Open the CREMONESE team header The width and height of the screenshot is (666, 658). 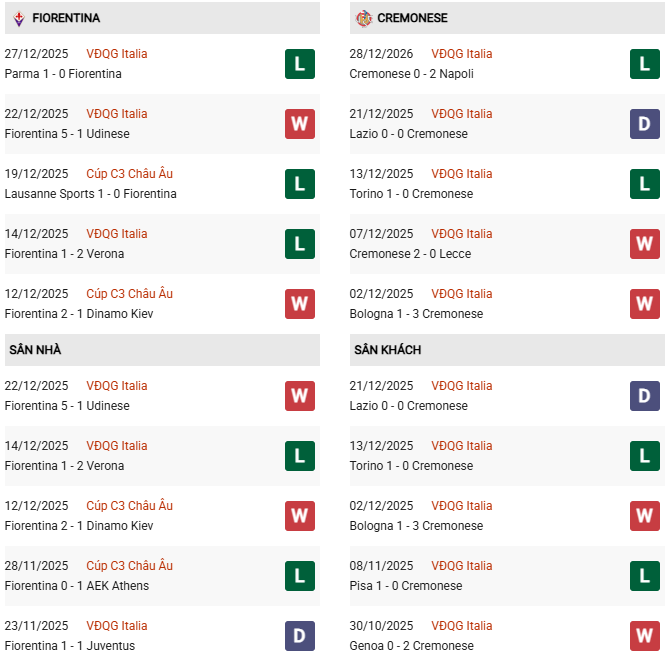pyautogui.click(x=412, y=18)
